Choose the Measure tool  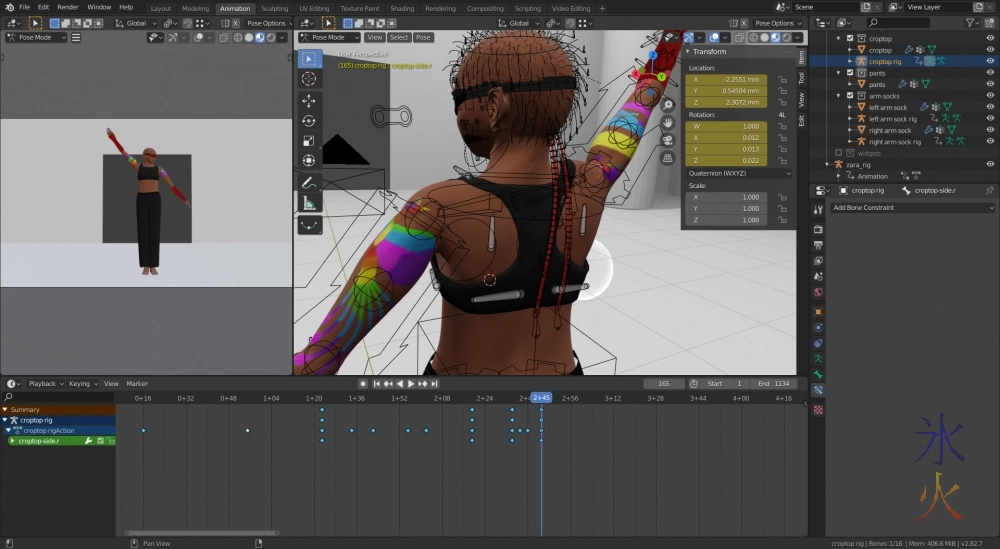click(x=309, y=203)
